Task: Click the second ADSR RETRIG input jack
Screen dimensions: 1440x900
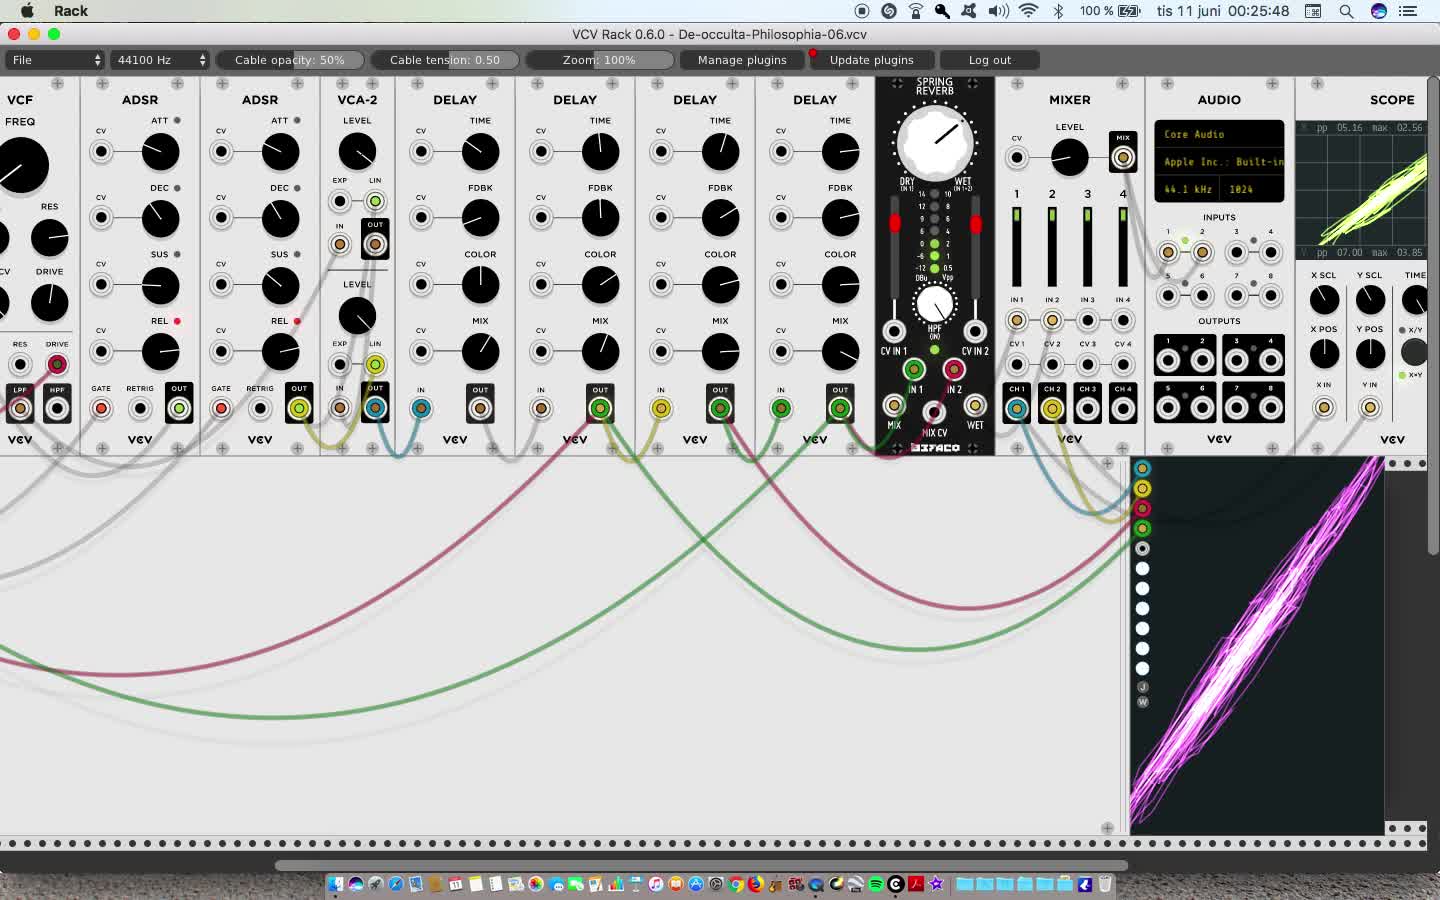Action: (x=260, y=408)
